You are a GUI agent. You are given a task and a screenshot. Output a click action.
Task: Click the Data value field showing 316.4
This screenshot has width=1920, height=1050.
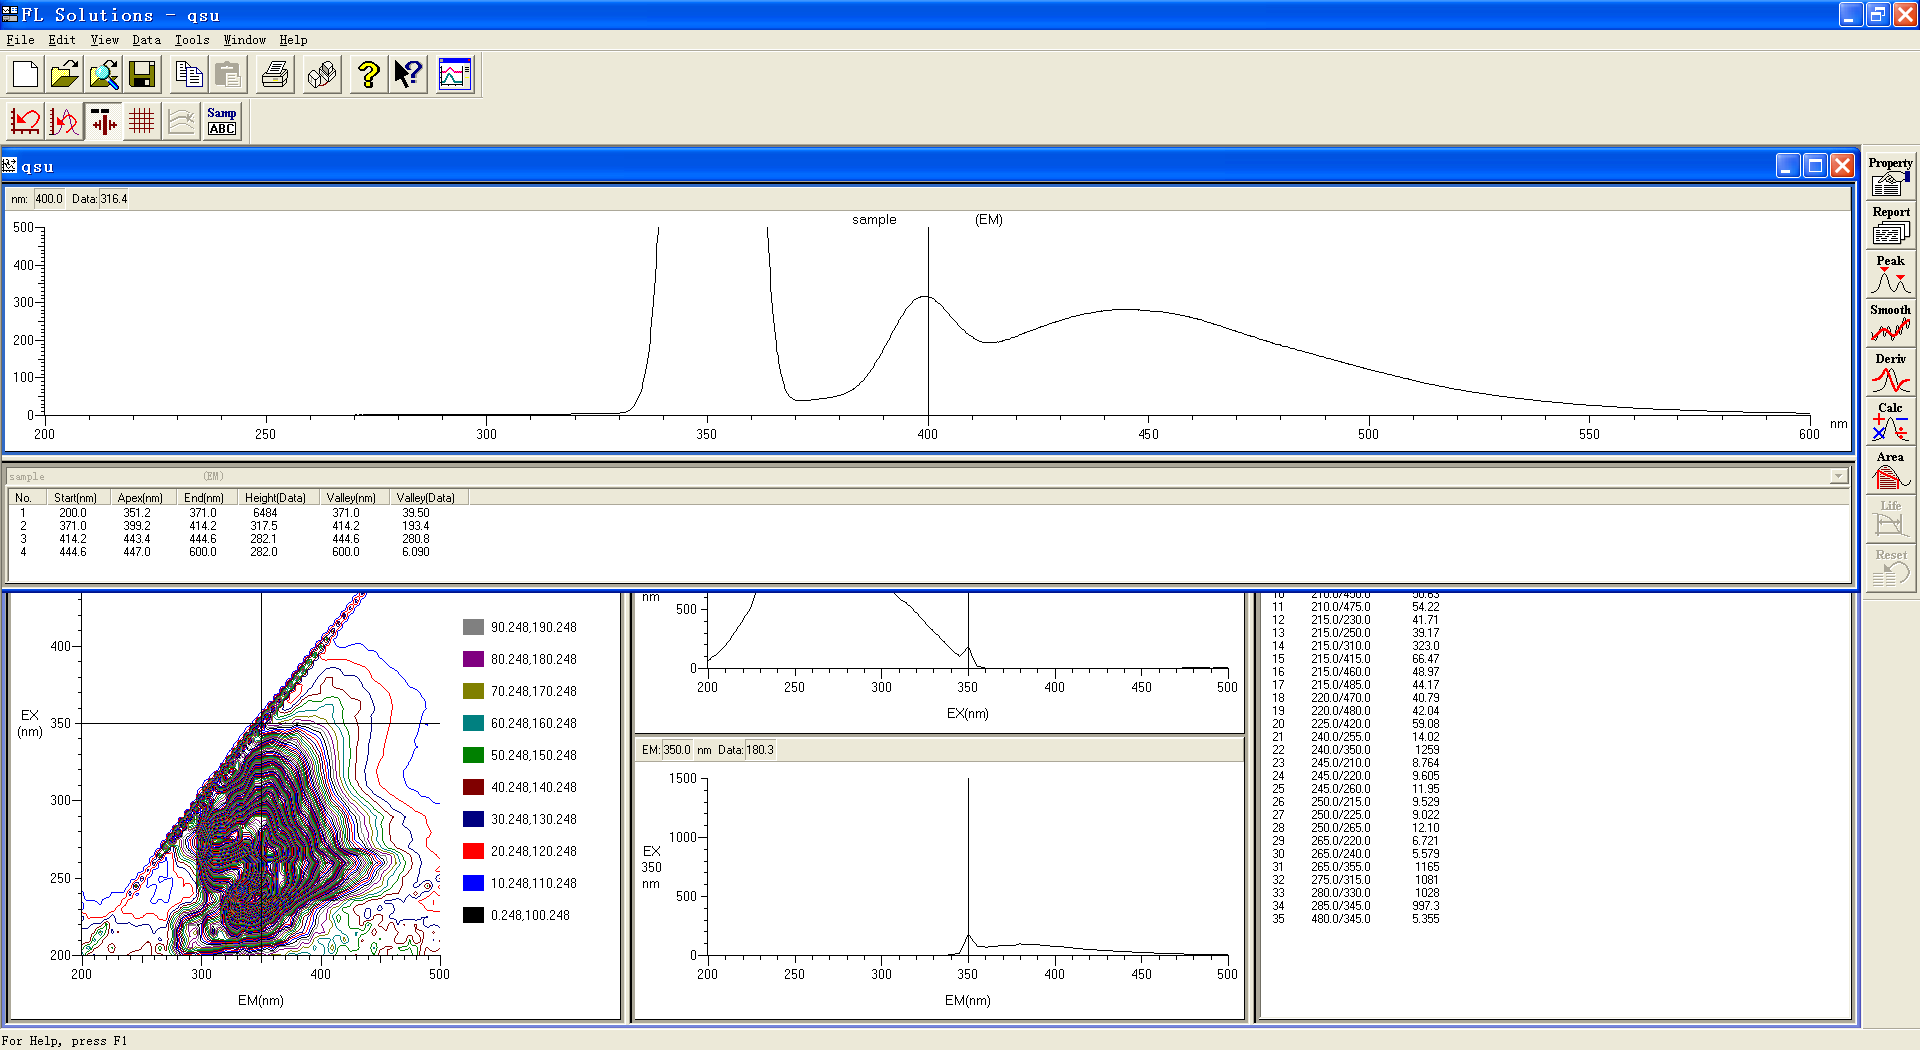[114, 199]
